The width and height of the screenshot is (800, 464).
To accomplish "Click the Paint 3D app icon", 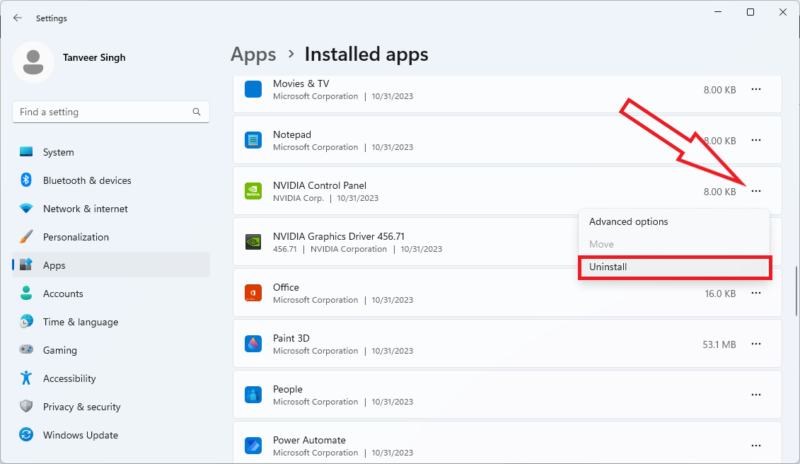I will tap(253, 344).
